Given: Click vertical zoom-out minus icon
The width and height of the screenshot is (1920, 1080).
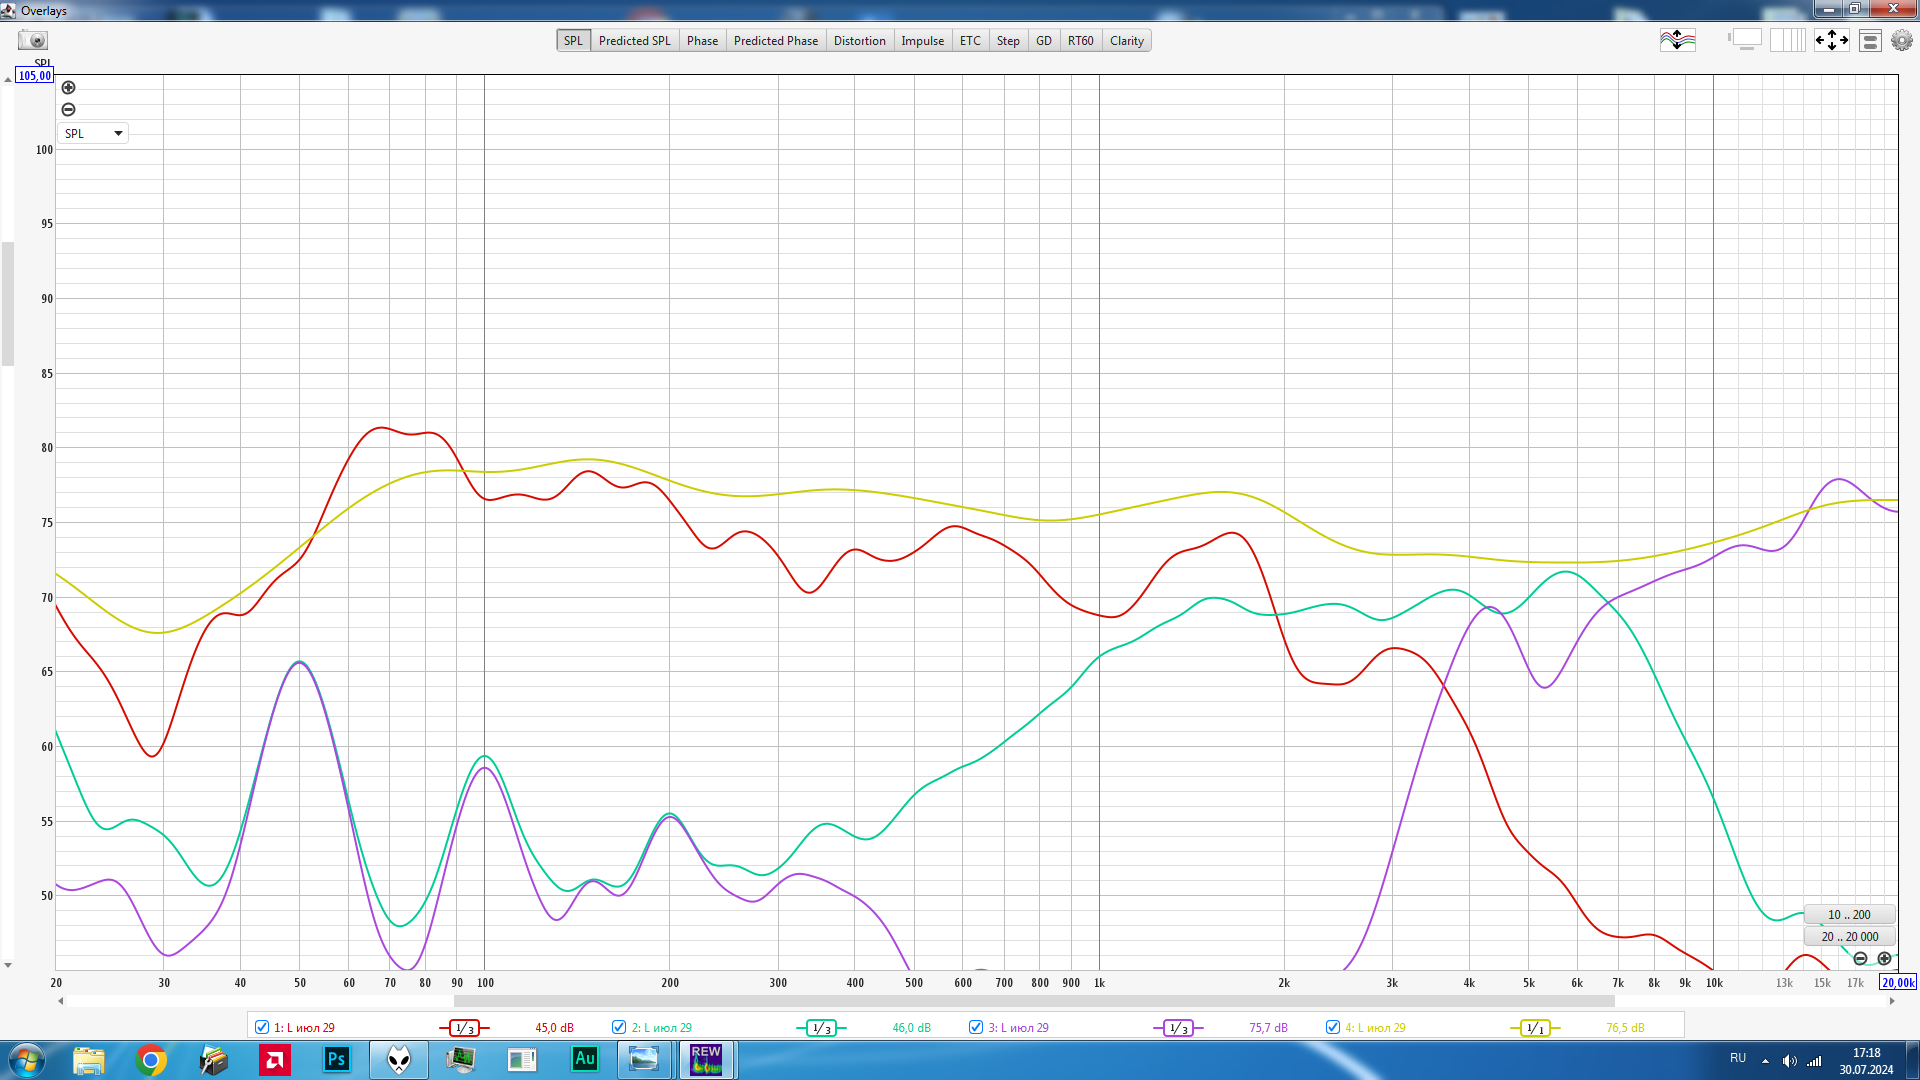Looking at the screenshot, I should (68, 110).
